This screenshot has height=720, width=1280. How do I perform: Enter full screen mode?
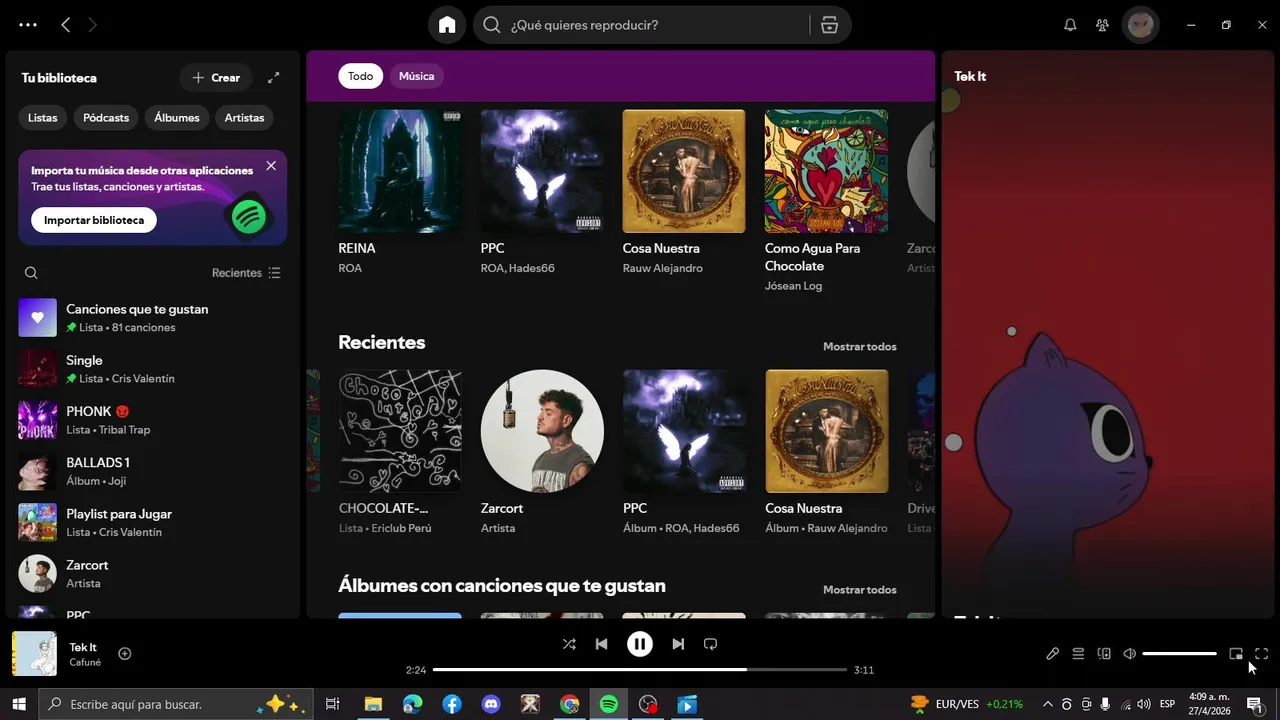coord(1261,654)
